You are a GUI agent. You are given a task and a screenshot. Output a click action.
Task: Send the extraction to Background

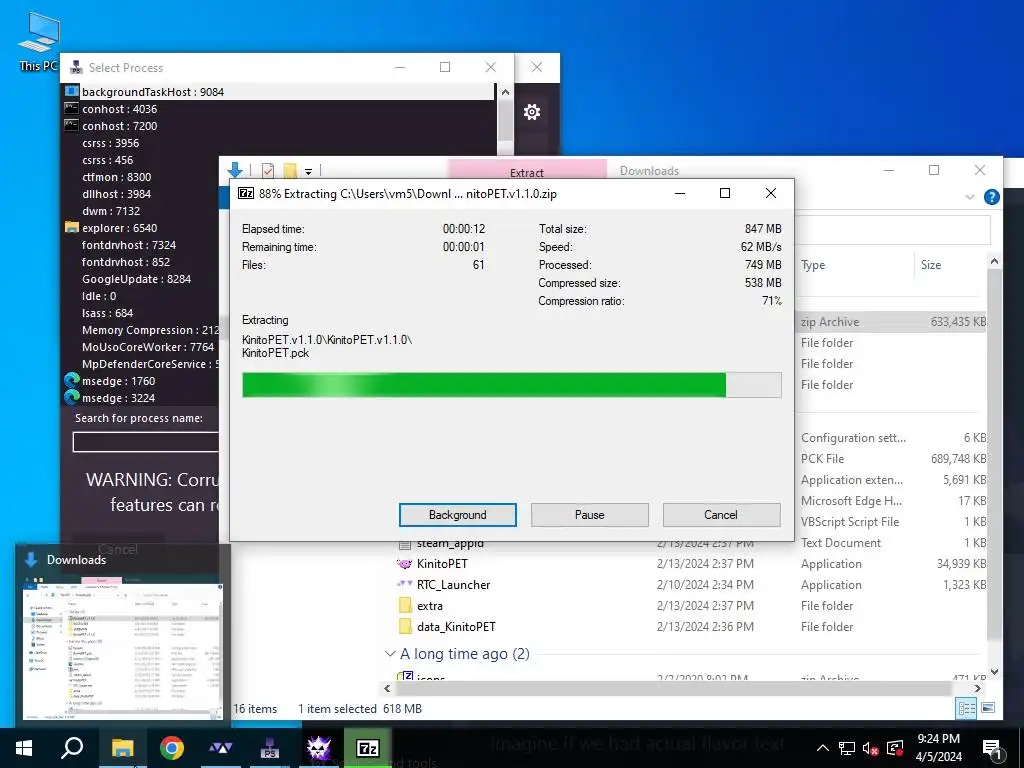(x=457, y=515)
